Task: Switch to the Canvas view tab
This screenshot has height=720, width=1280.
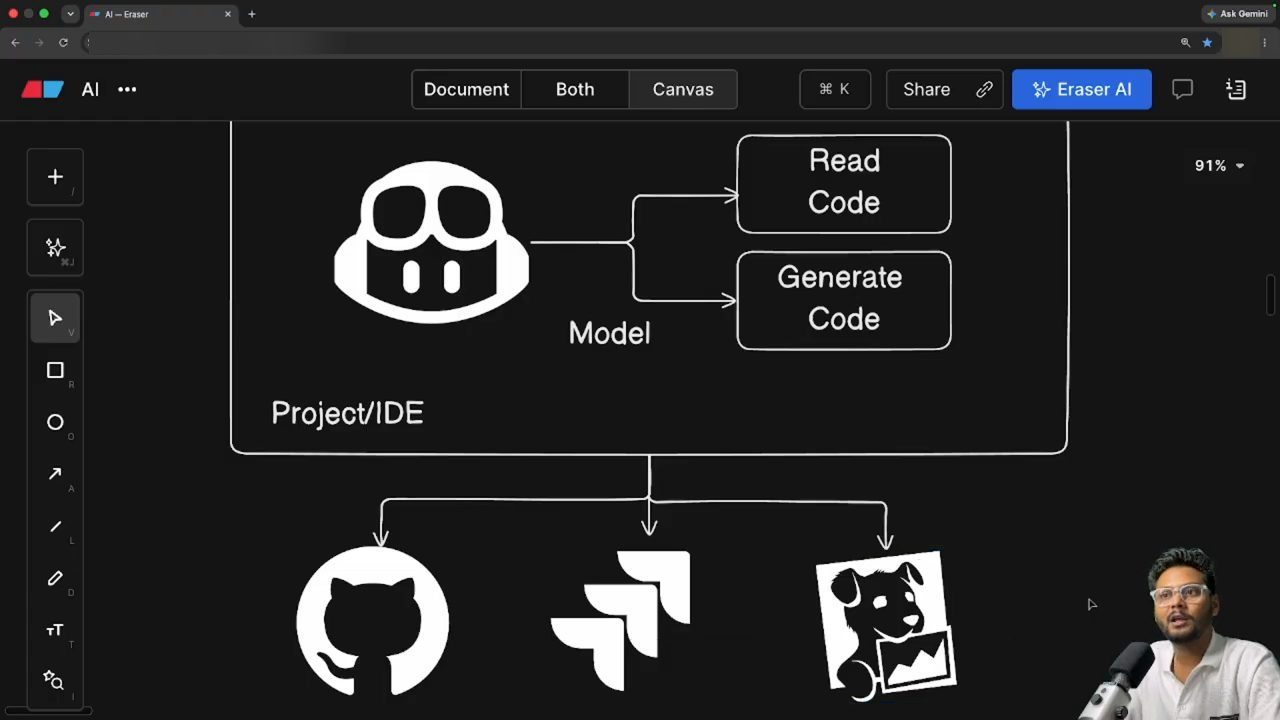Action: [683, 89]
